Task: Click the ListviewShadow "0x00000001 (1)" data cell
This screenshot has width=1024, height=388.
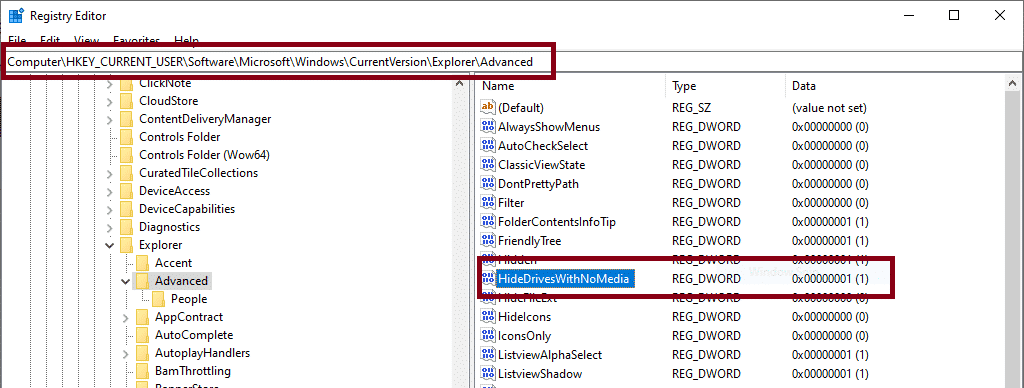Action: pos(830,374)
